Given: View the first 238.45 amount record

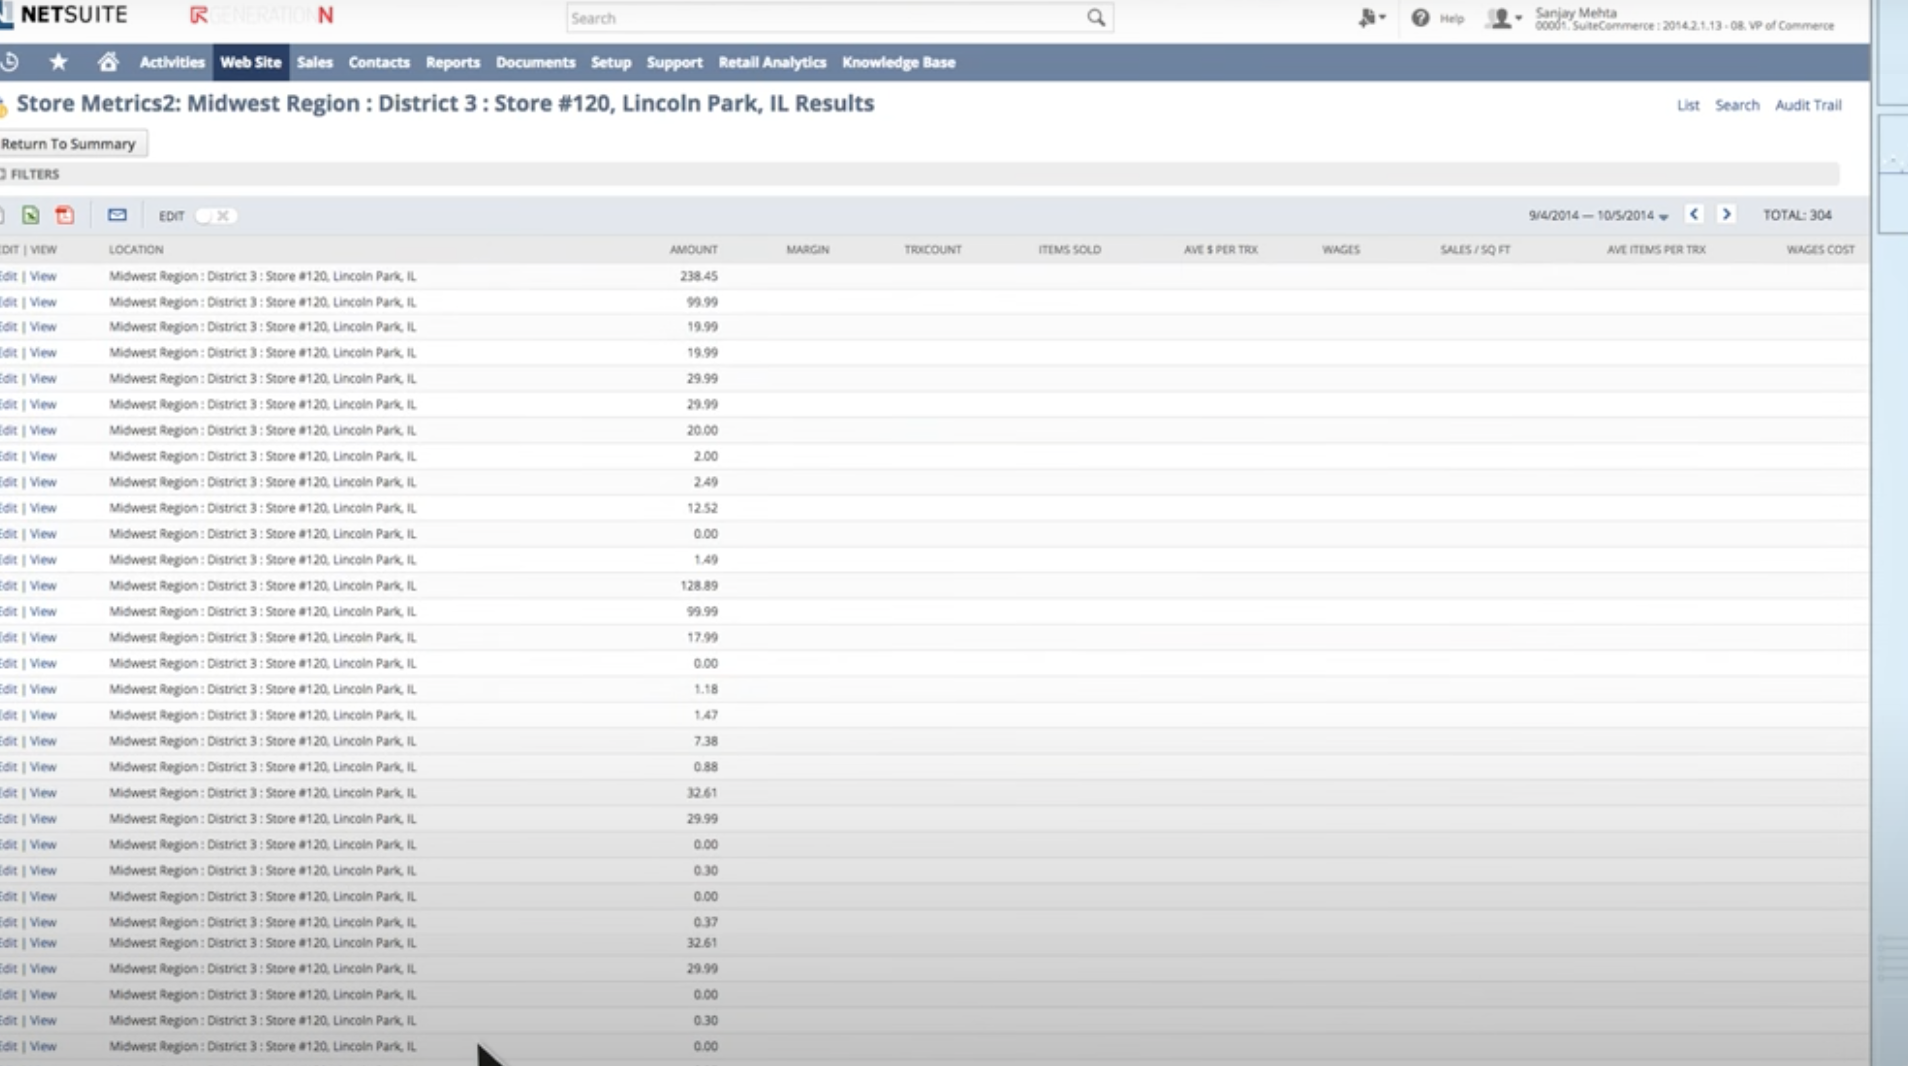Looking at the screenshot, I should point(44,276).
